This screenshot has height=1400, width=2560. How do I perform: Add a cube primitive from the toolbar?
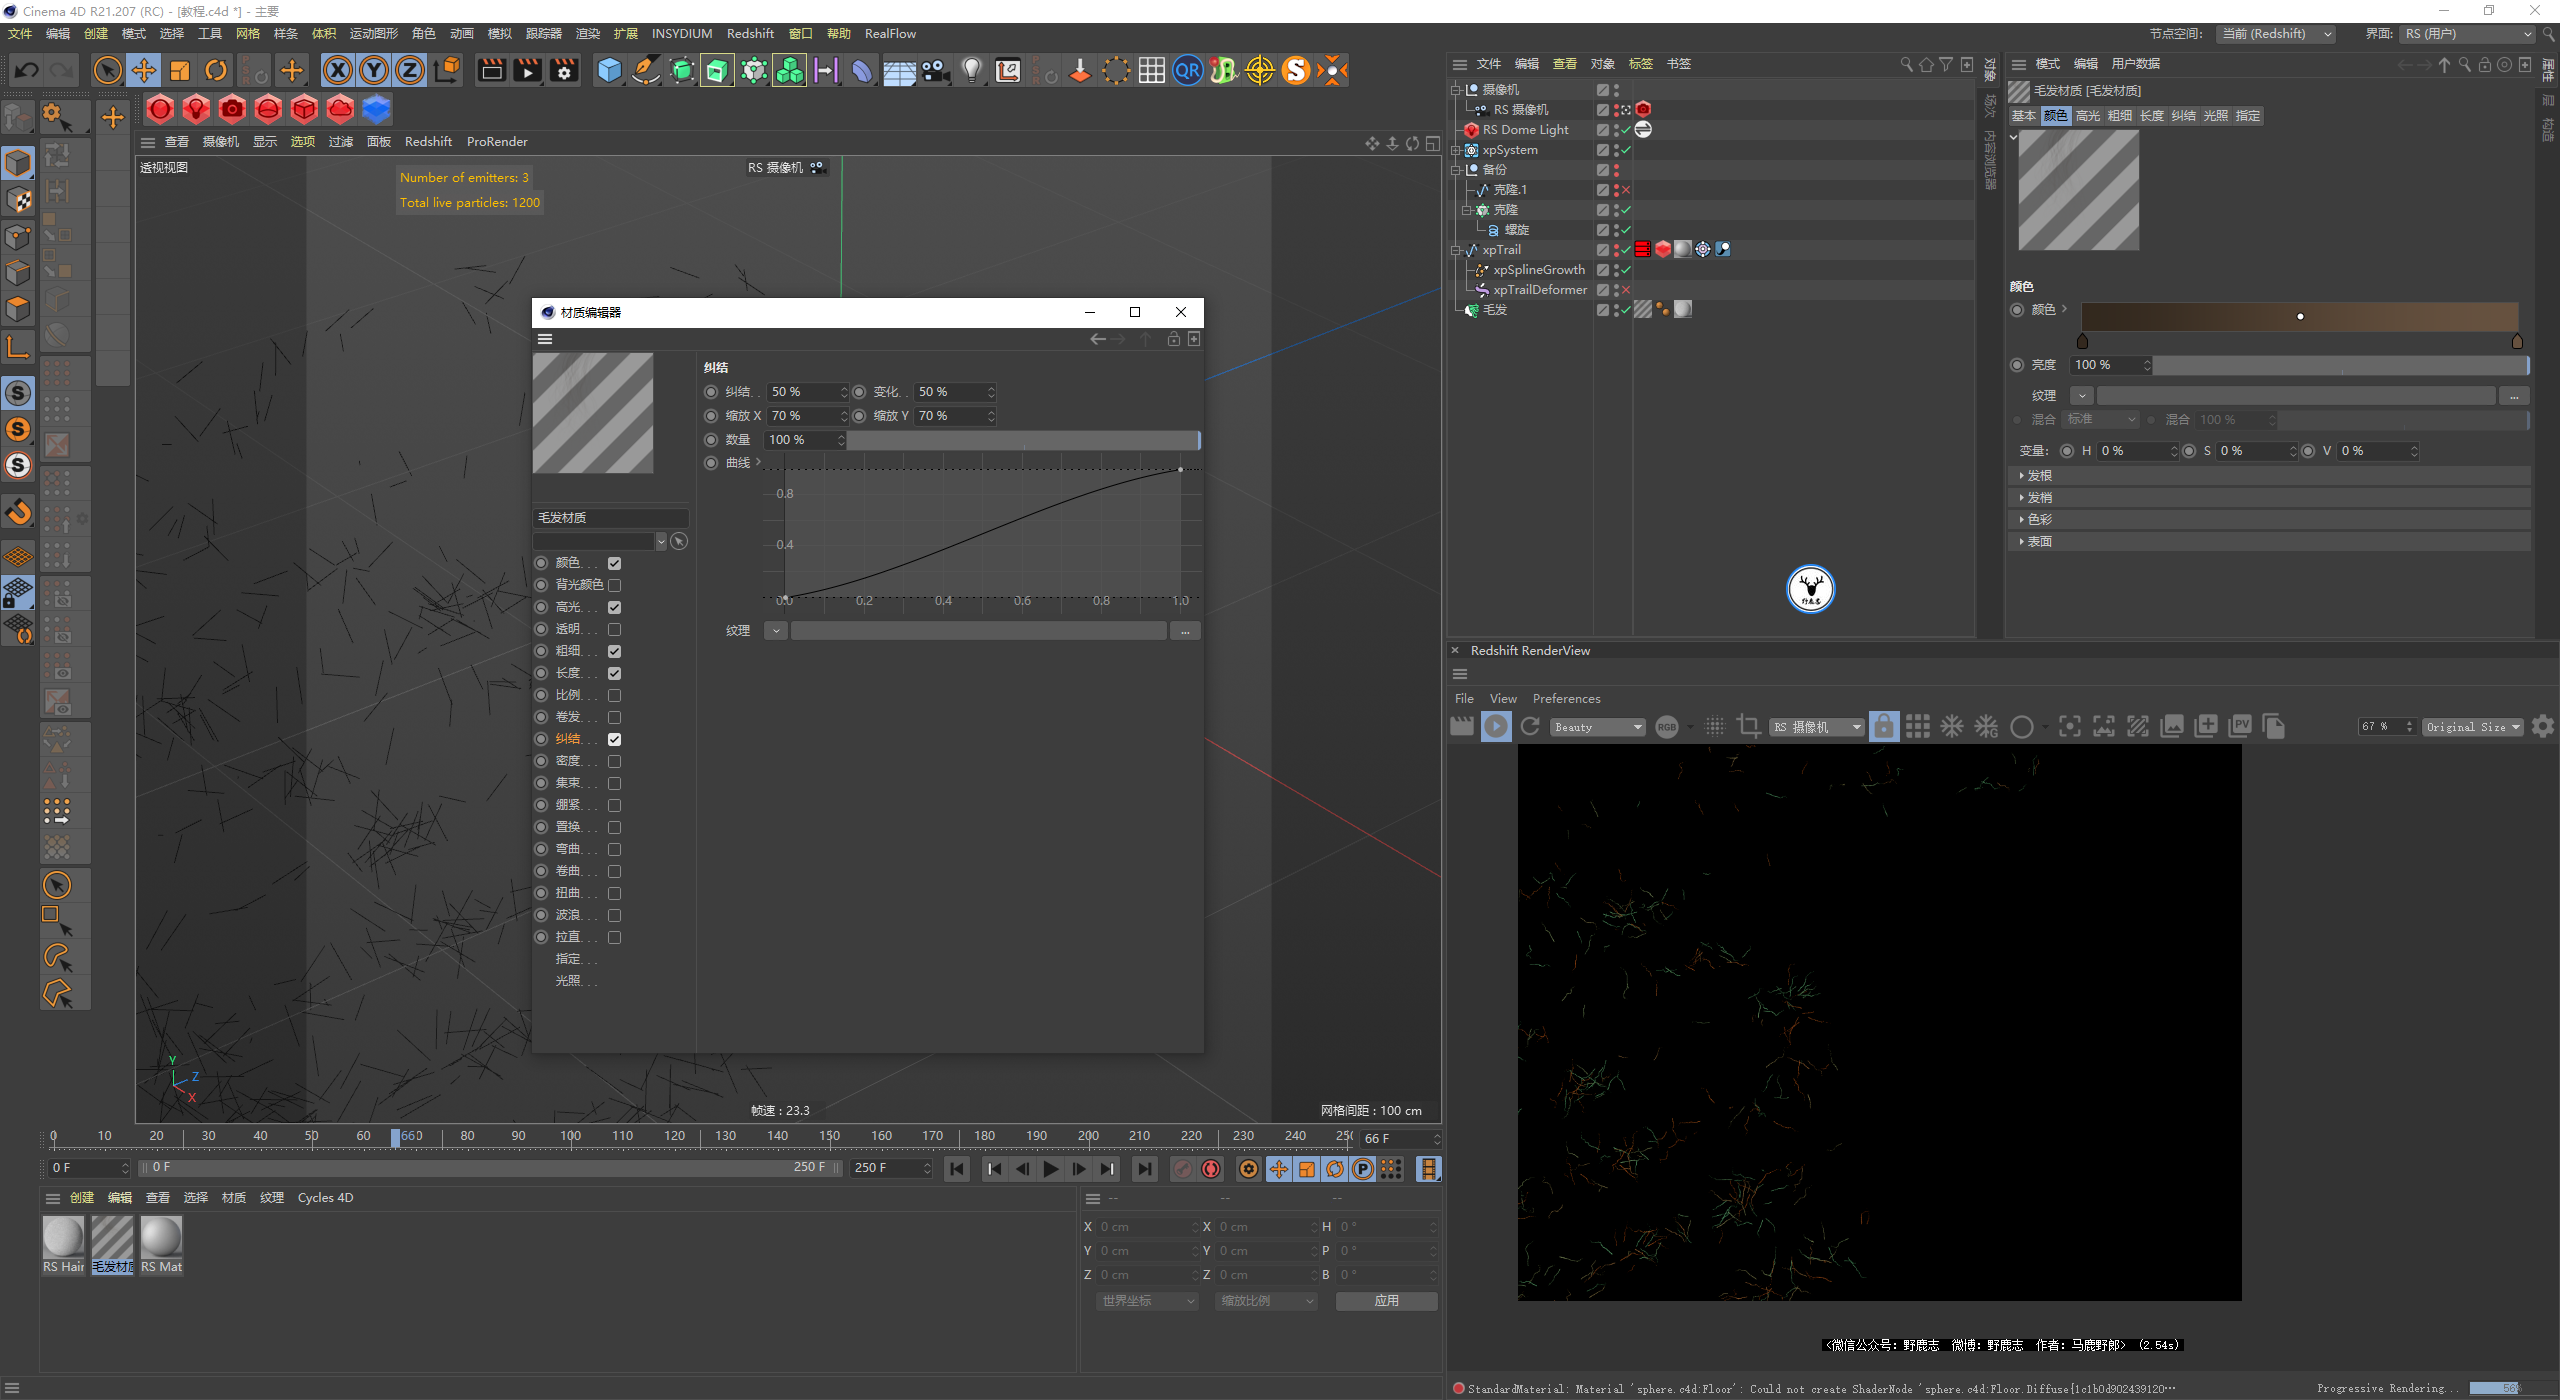609,70
